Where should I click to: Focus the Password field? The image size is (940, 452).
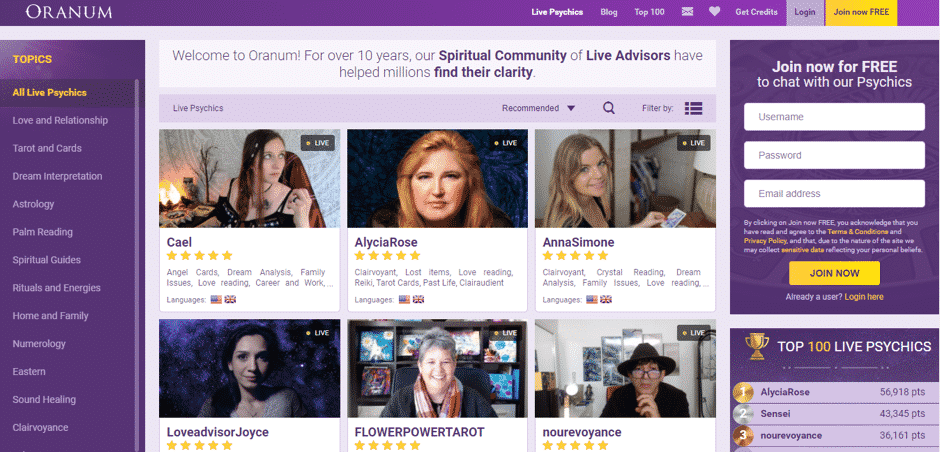[834, 155]
